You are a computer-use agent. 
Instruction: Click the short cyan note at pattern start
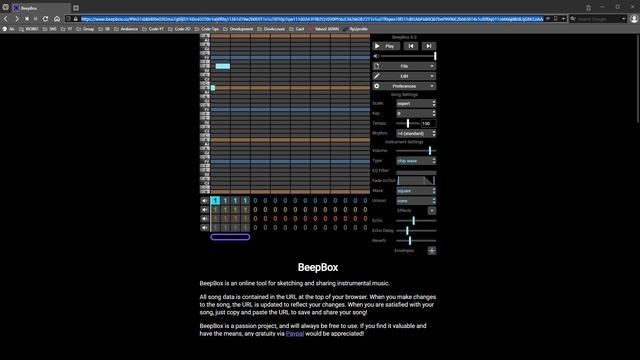pyautogui.click(x=213, y=88)
